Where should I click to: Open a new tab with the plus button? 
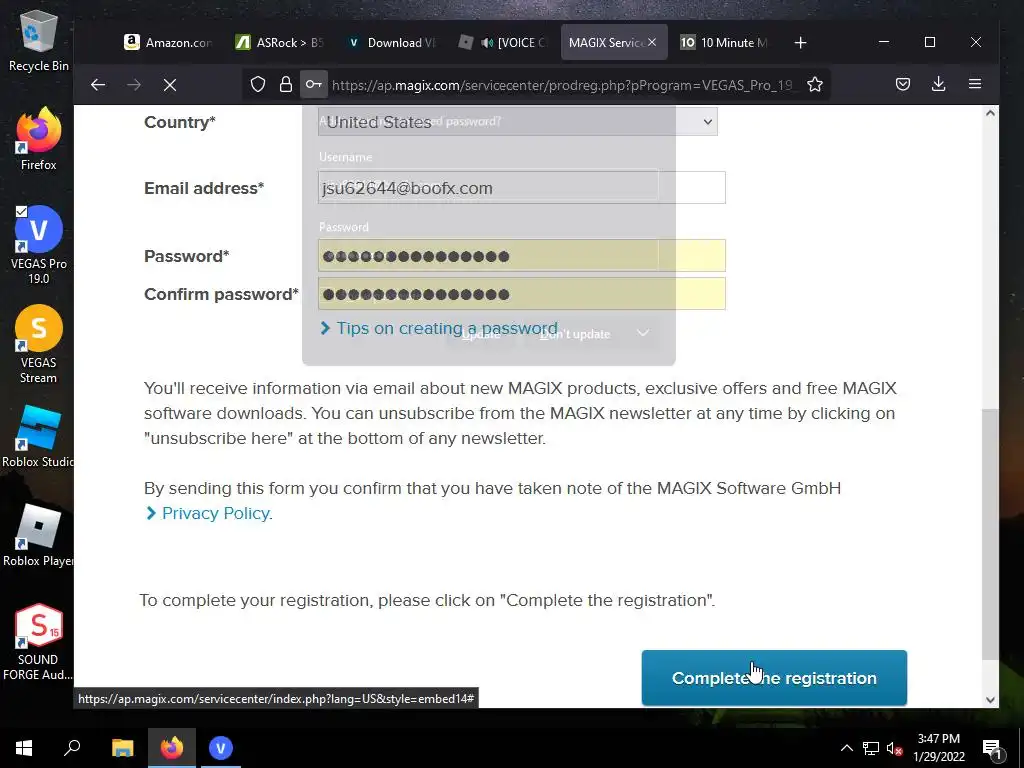[x=800, y=42]
